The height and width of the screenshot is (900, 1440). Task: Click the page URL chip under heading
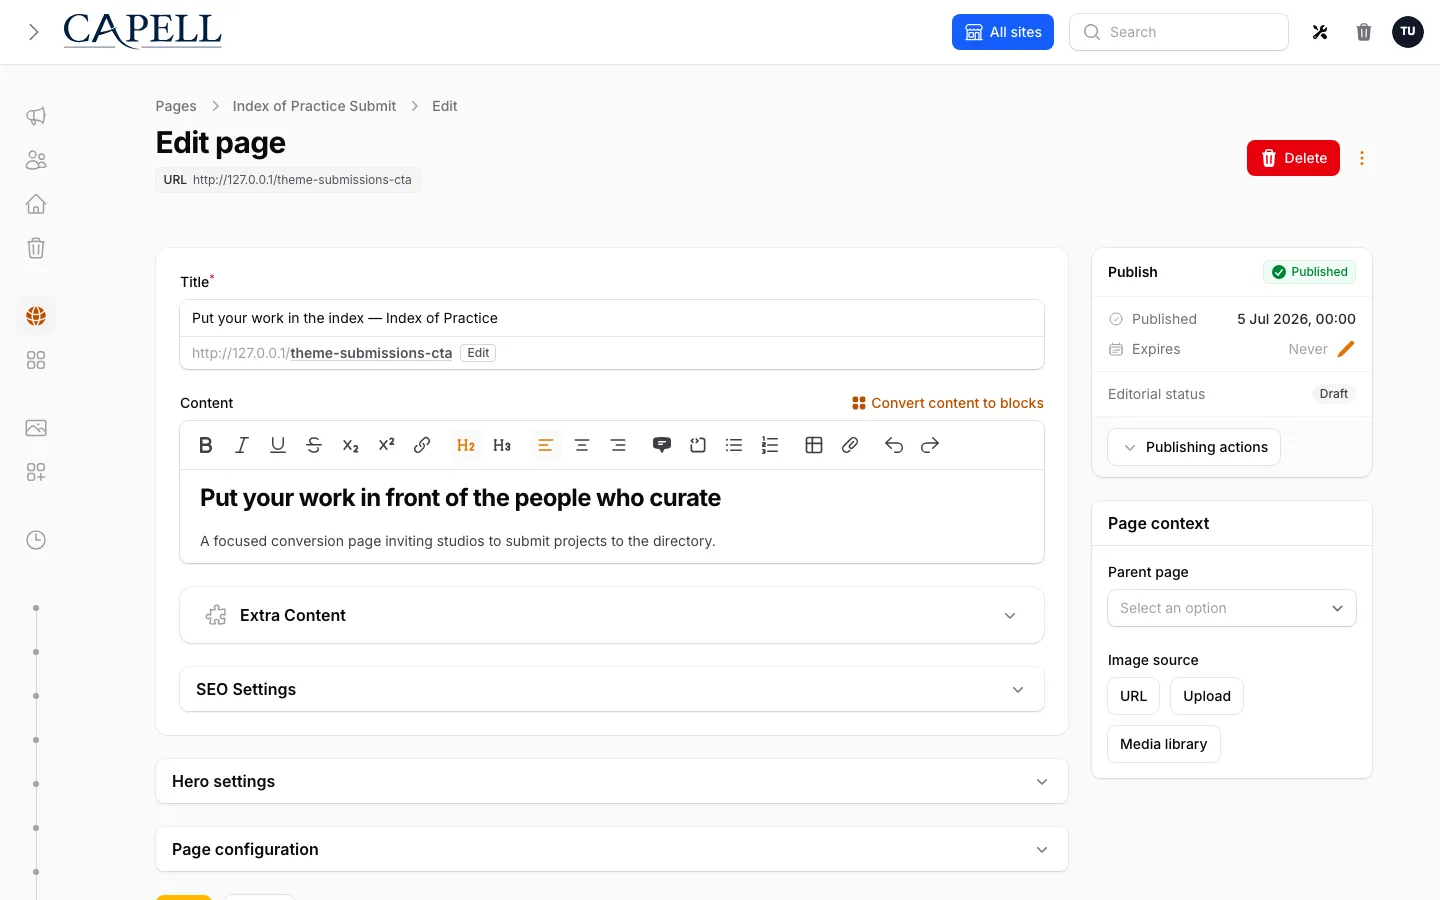(x=288, y=180)
